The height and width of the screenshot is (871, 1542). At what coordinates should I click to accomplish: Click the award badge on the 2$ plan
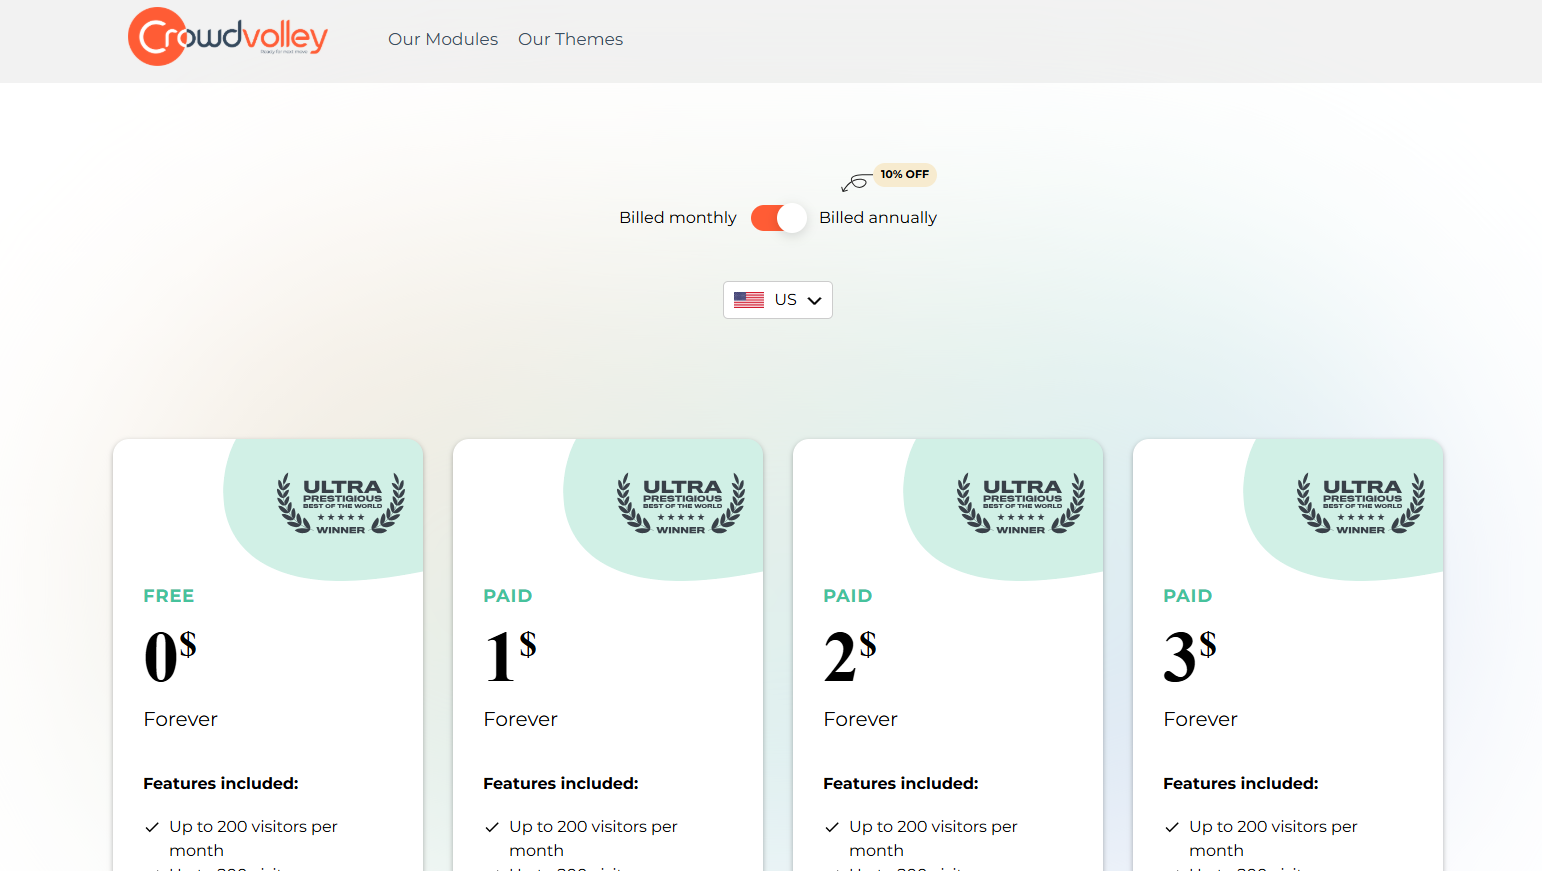[1021, 504]
